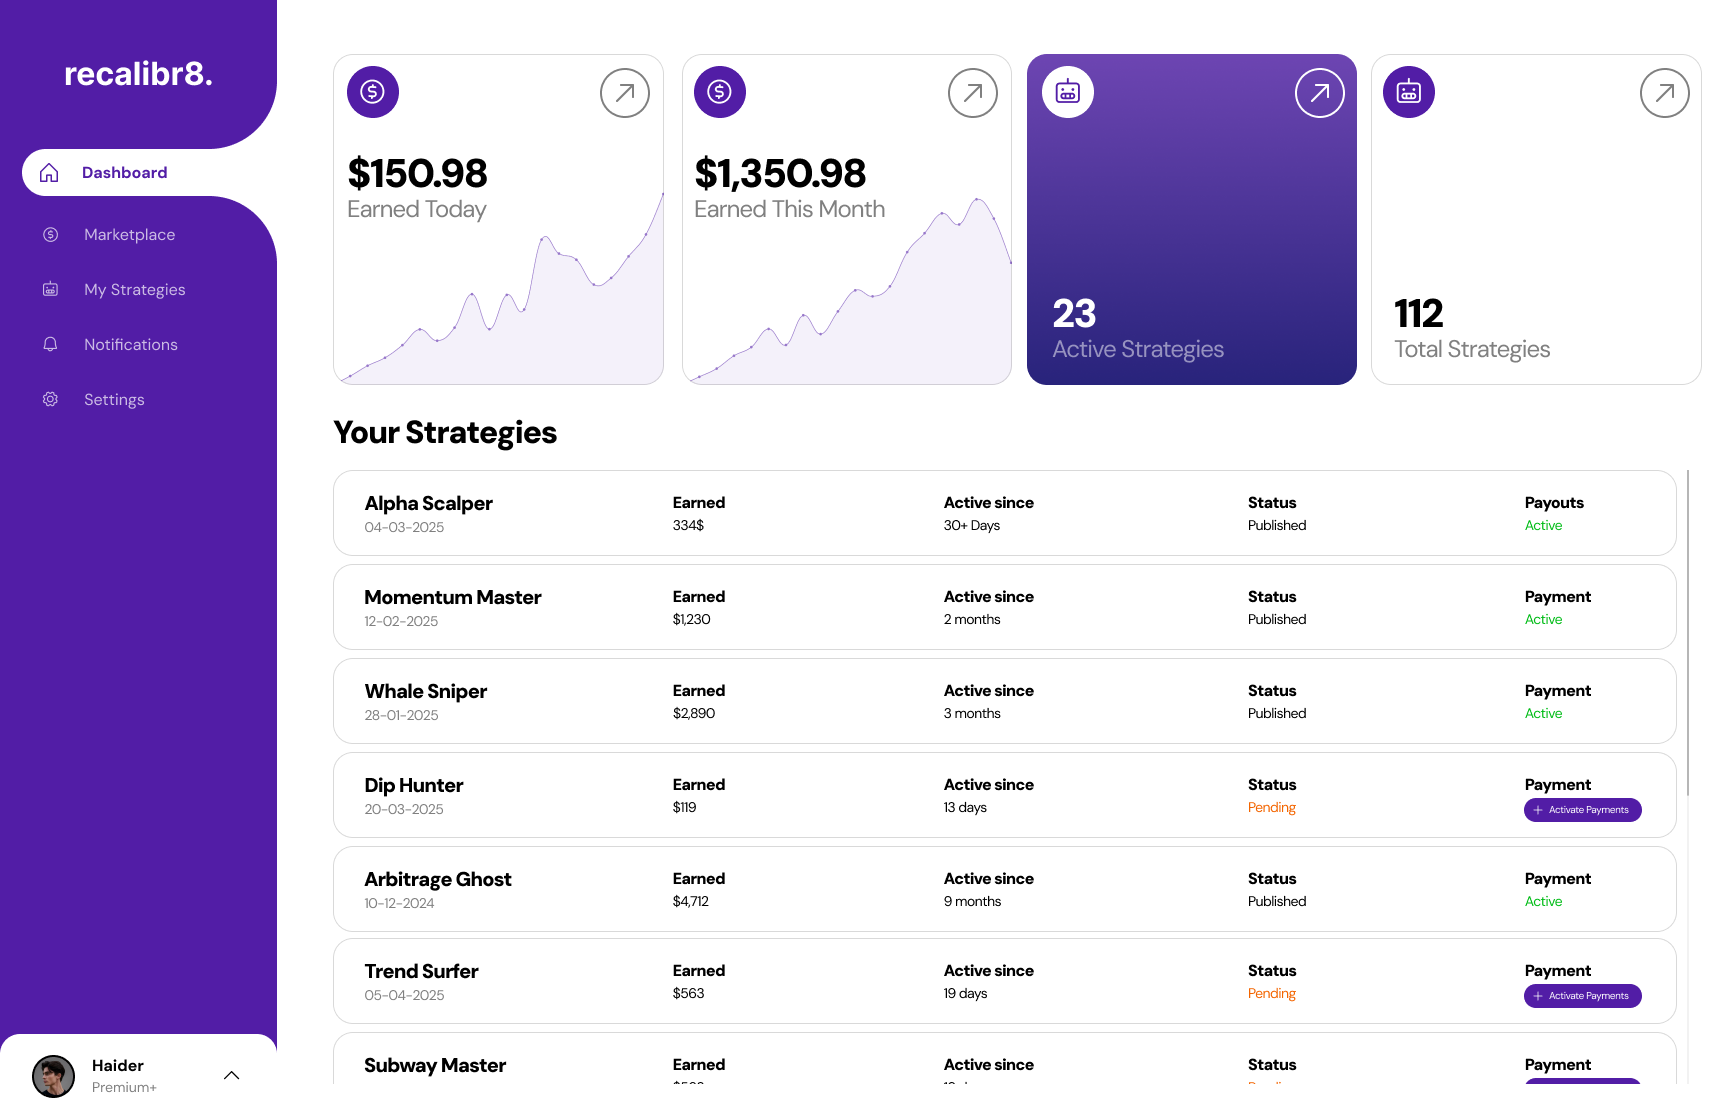Activate Payments for Trend Surfer
Viewport: 1728px width, 1117px height.
pyautogui.click(x=1582, y=996)
